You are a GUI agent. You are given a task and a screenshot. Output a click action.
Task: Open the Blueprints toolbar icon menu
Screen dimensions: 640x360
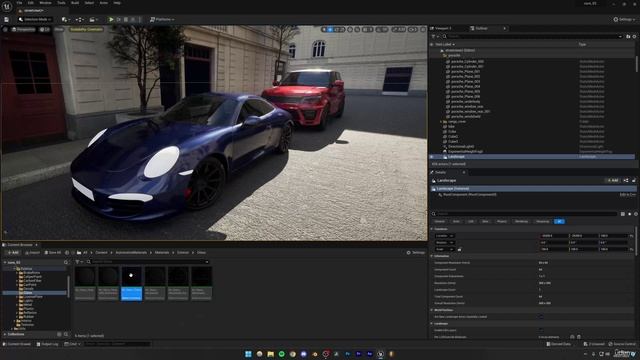click(80, 19)
